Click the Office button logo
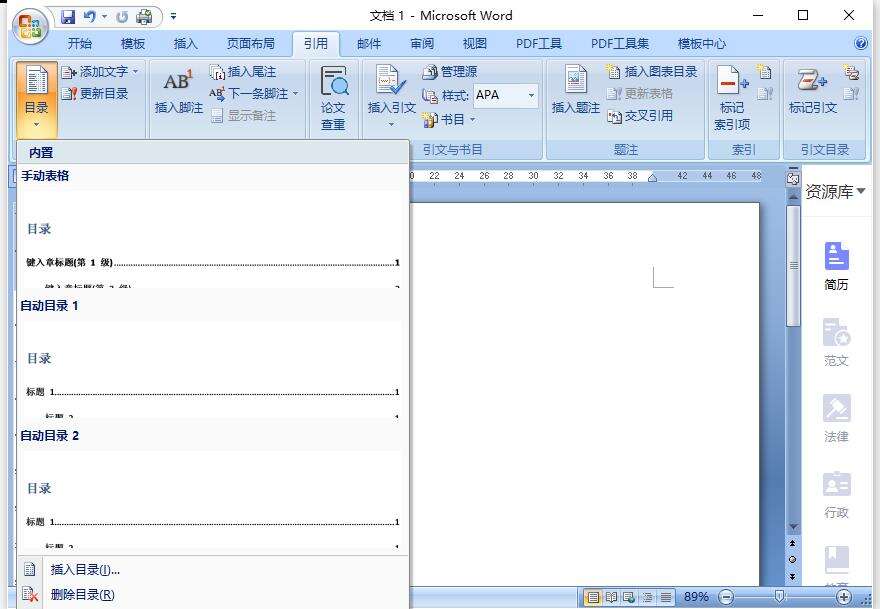 coord(30,26)
